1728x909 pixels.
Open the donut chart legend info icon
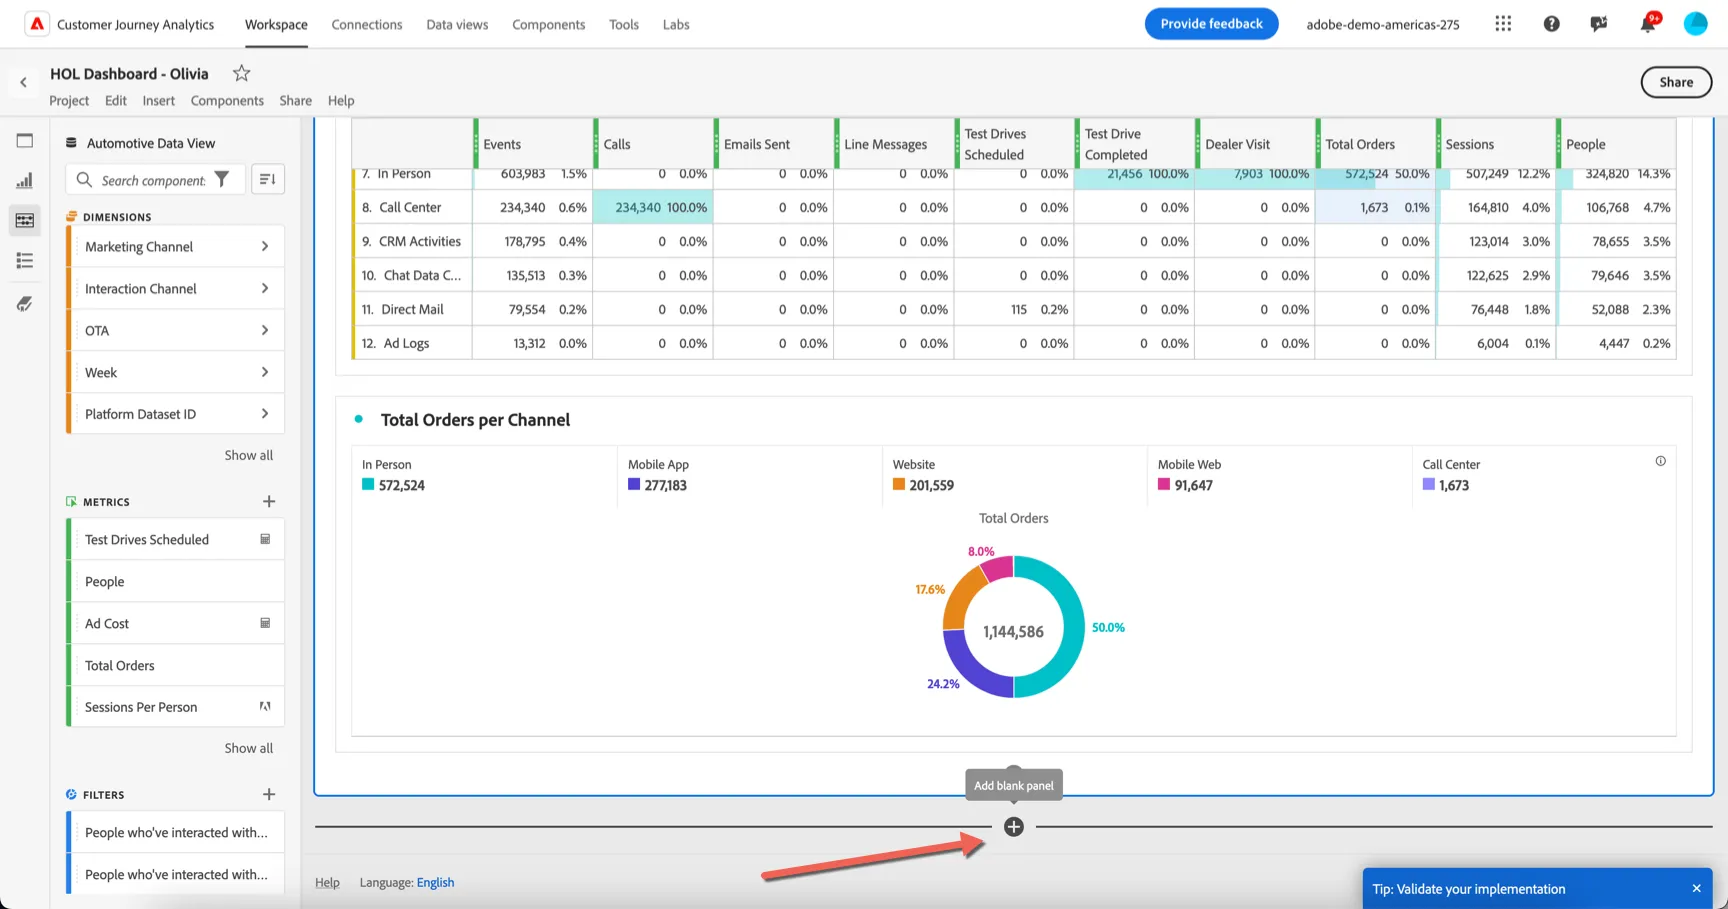(x=1660, y=461)
